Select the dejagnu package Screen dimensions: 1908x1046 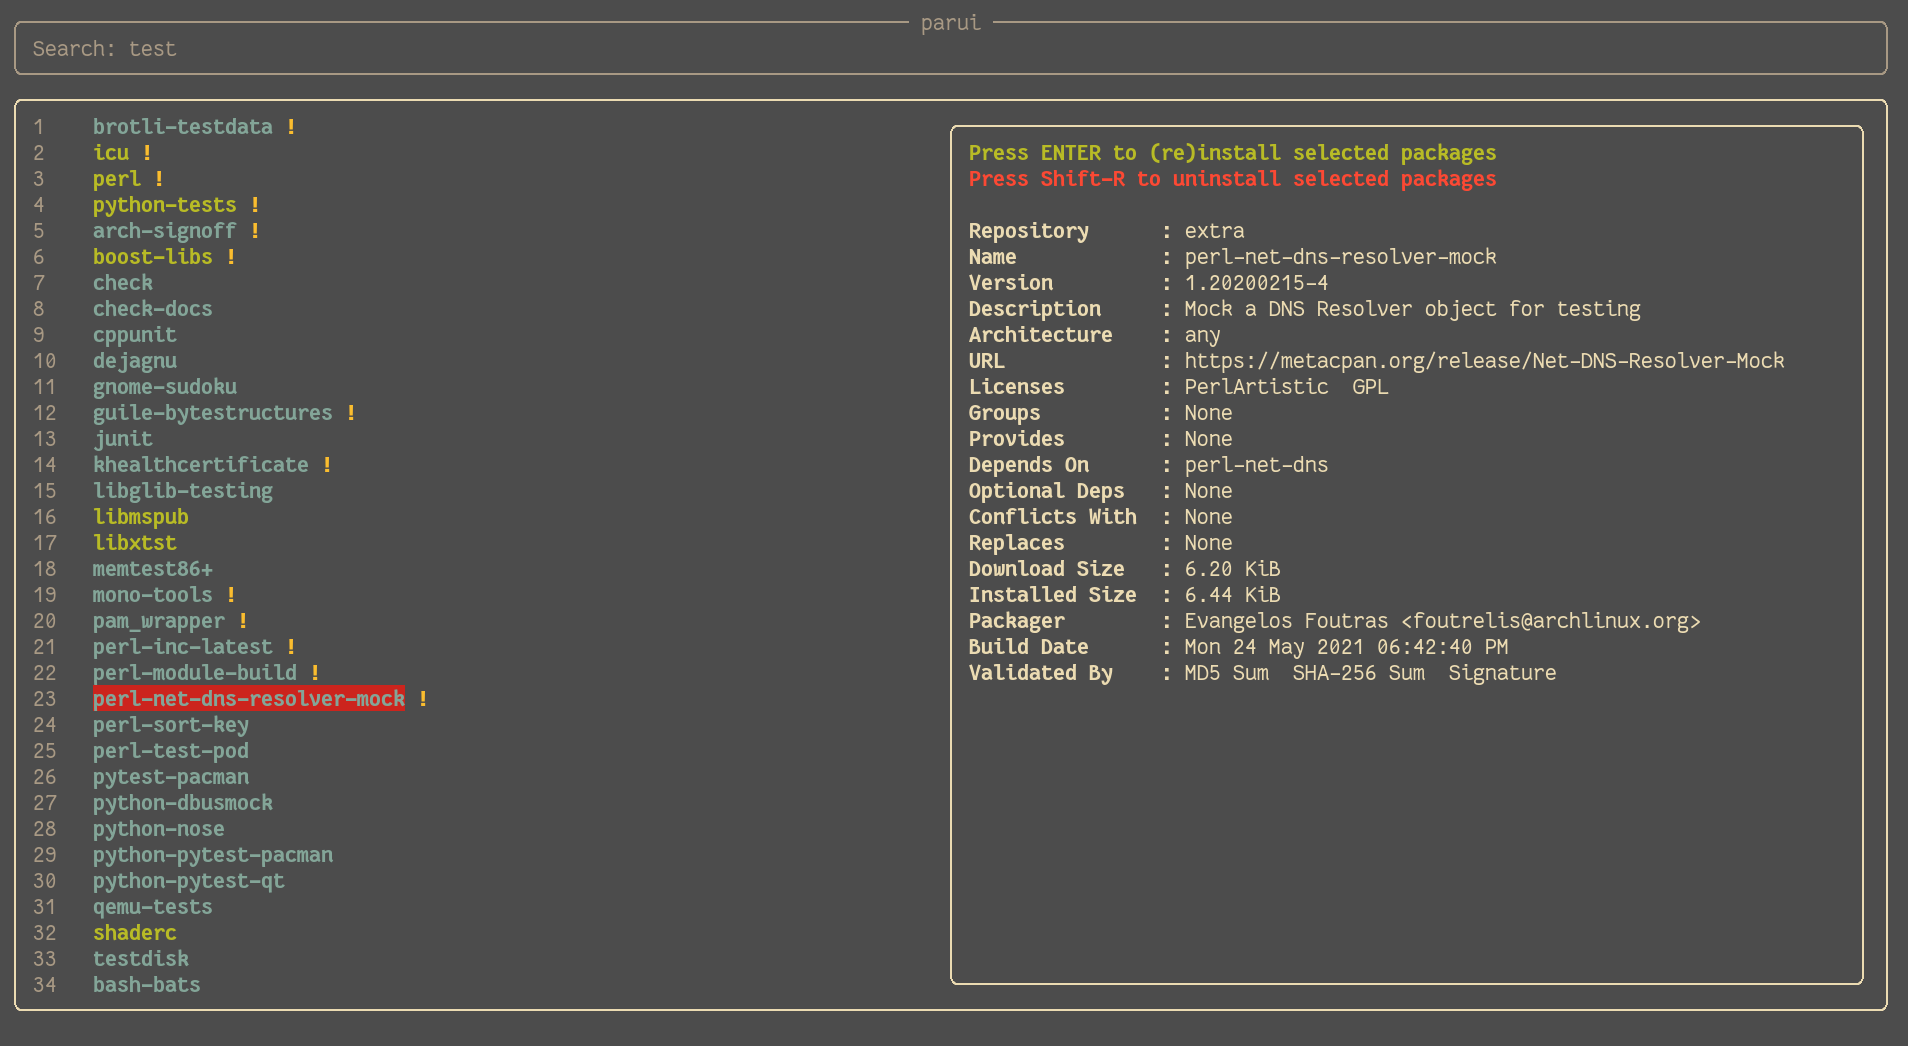tap(135, 361)
